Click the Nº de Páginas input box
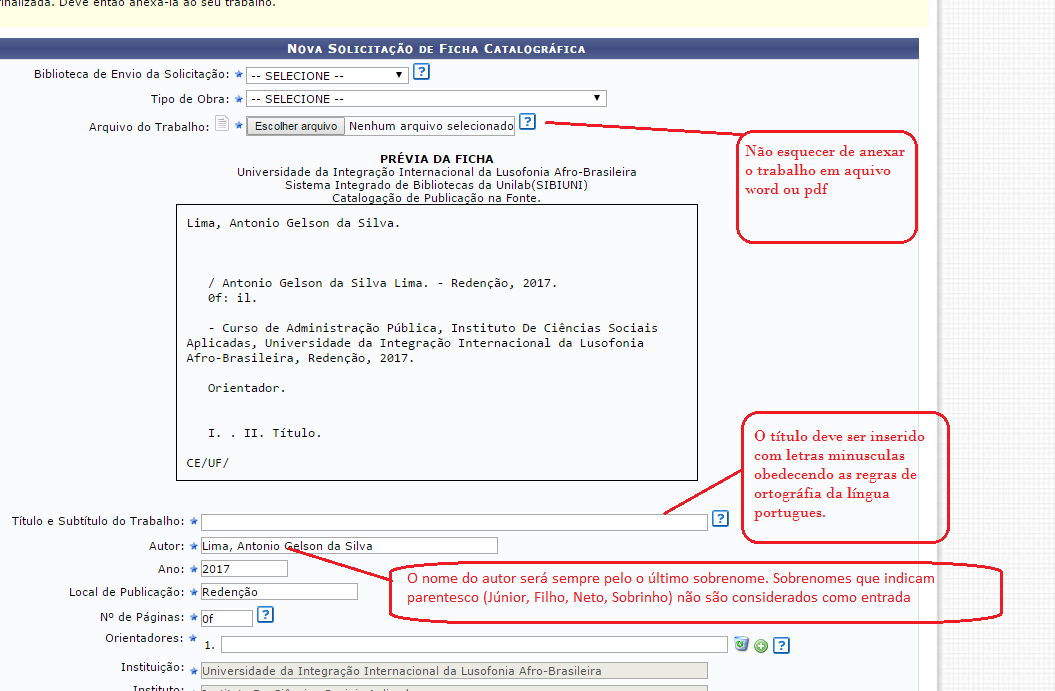 coord(226,618)
